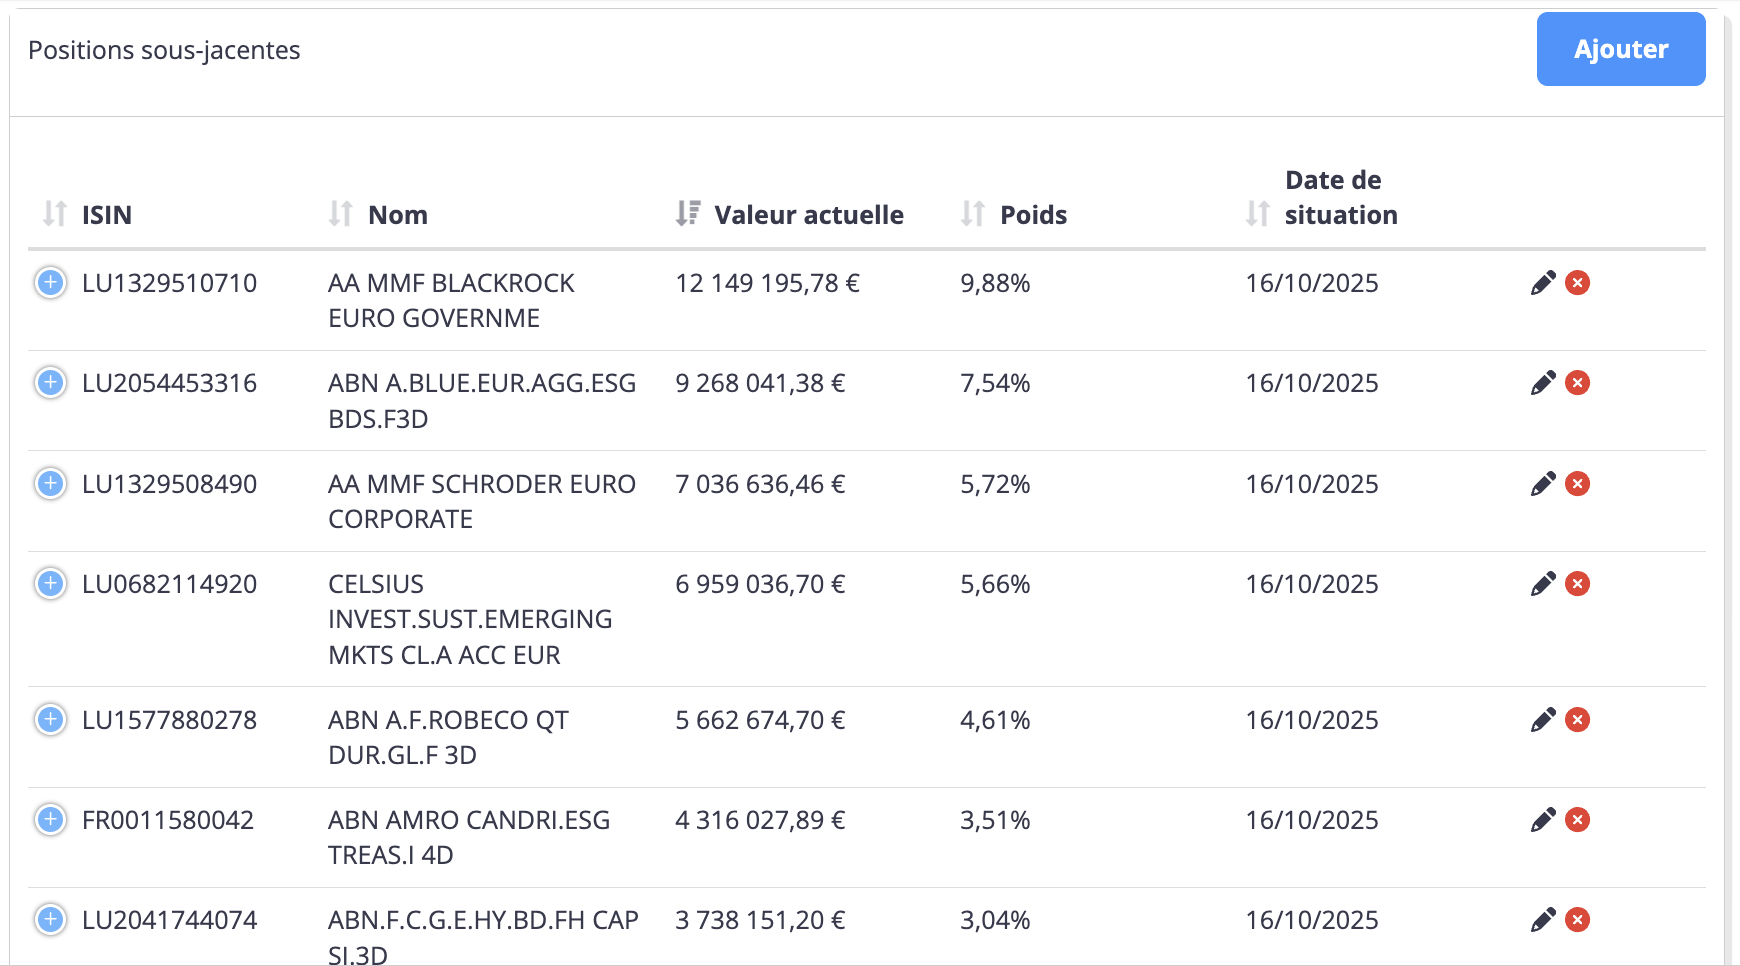Delete the LU1577880278 row with red X

pos(1577,720)
